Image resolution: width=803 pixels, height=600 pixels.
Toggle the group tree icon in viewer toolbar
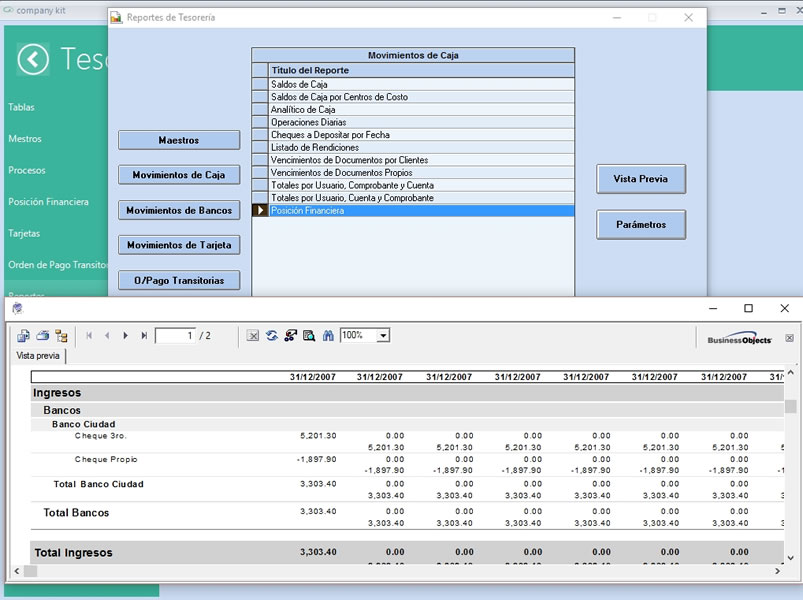pyautogui.click(x=61, y=336)
